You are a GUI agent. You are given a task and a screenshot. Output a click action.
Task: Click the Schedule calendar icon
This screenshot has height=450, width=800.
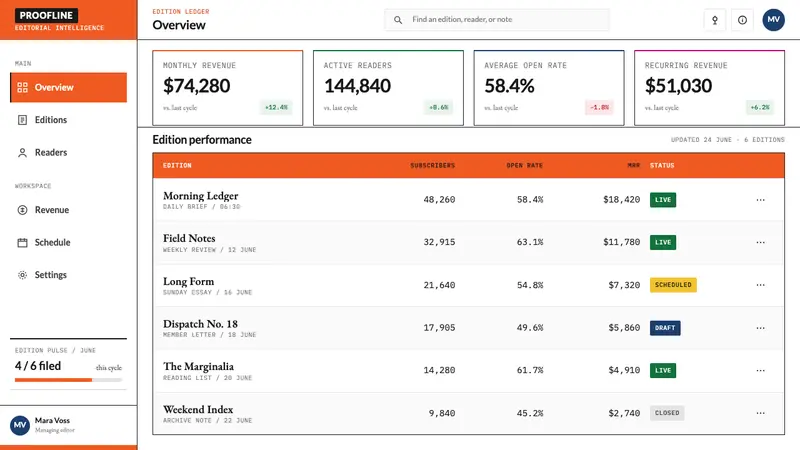(22, 242)
